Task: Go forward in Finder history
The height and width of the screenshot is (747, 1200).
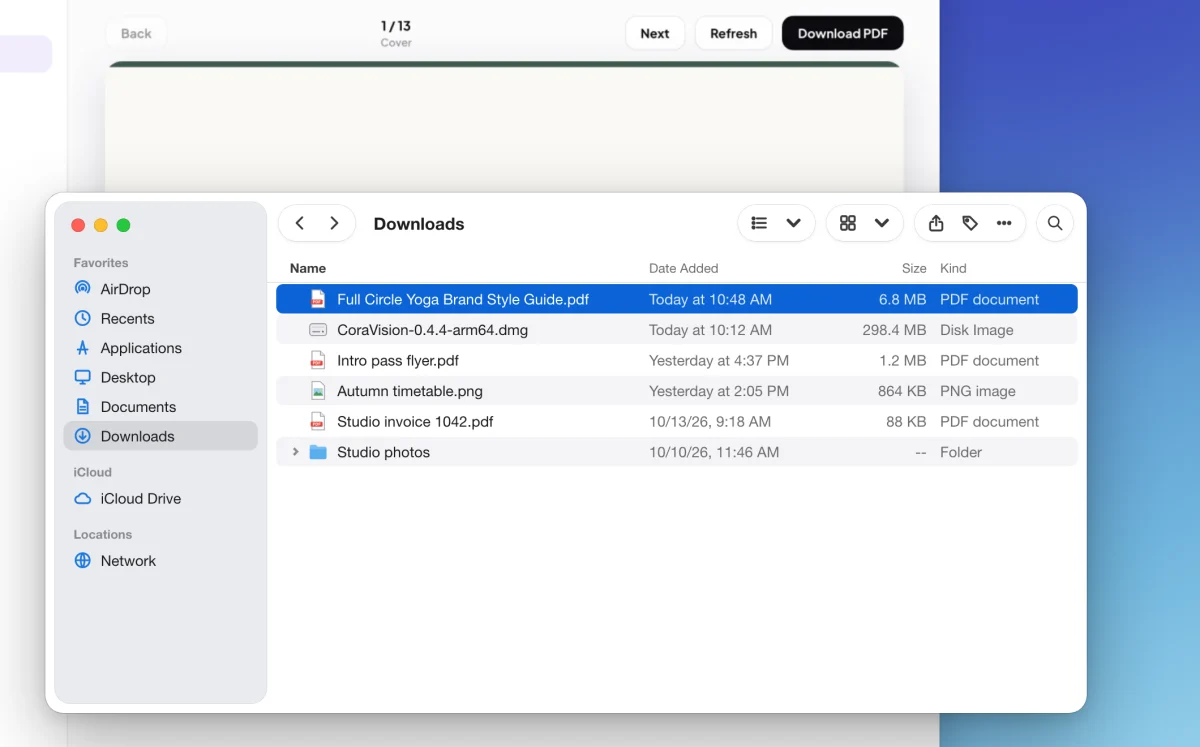Action: 334,223
